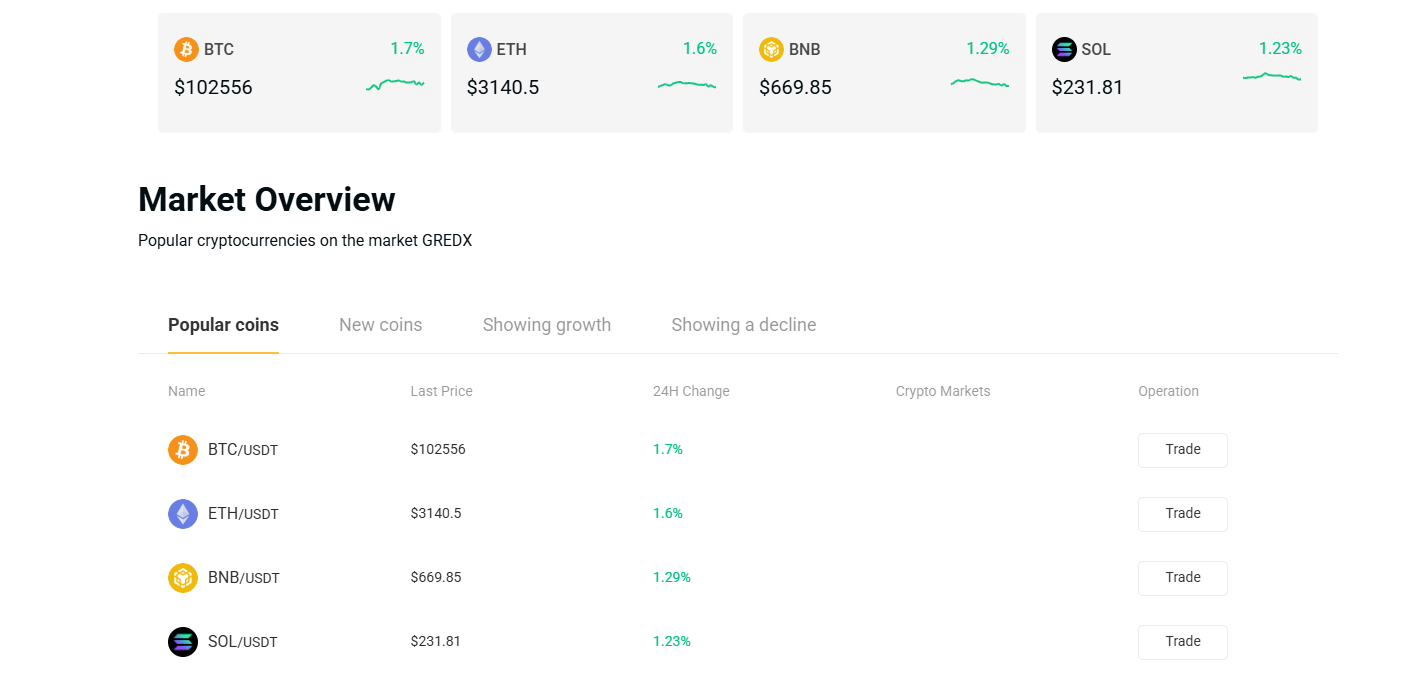The image size is (1406, 674).
Task: Open the BTC sparkline chart in top card
Action: click(395, 85)
